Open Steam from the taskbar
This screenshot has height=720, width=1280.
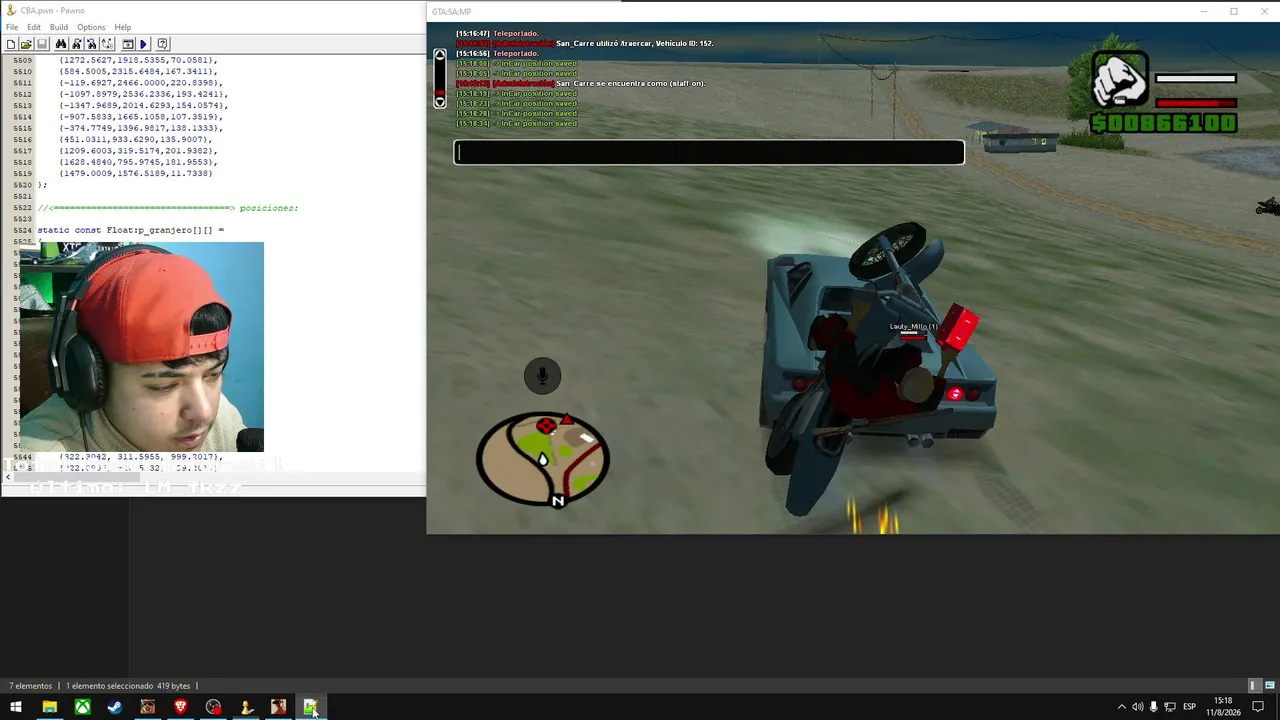[115, 707]
